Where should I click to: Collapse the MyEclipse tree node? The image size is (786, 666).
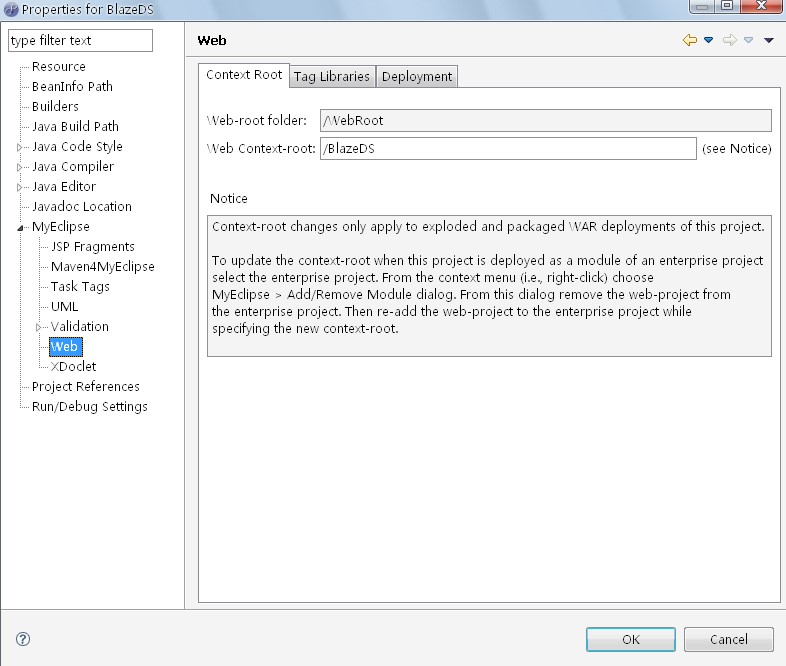click(20, 228)
